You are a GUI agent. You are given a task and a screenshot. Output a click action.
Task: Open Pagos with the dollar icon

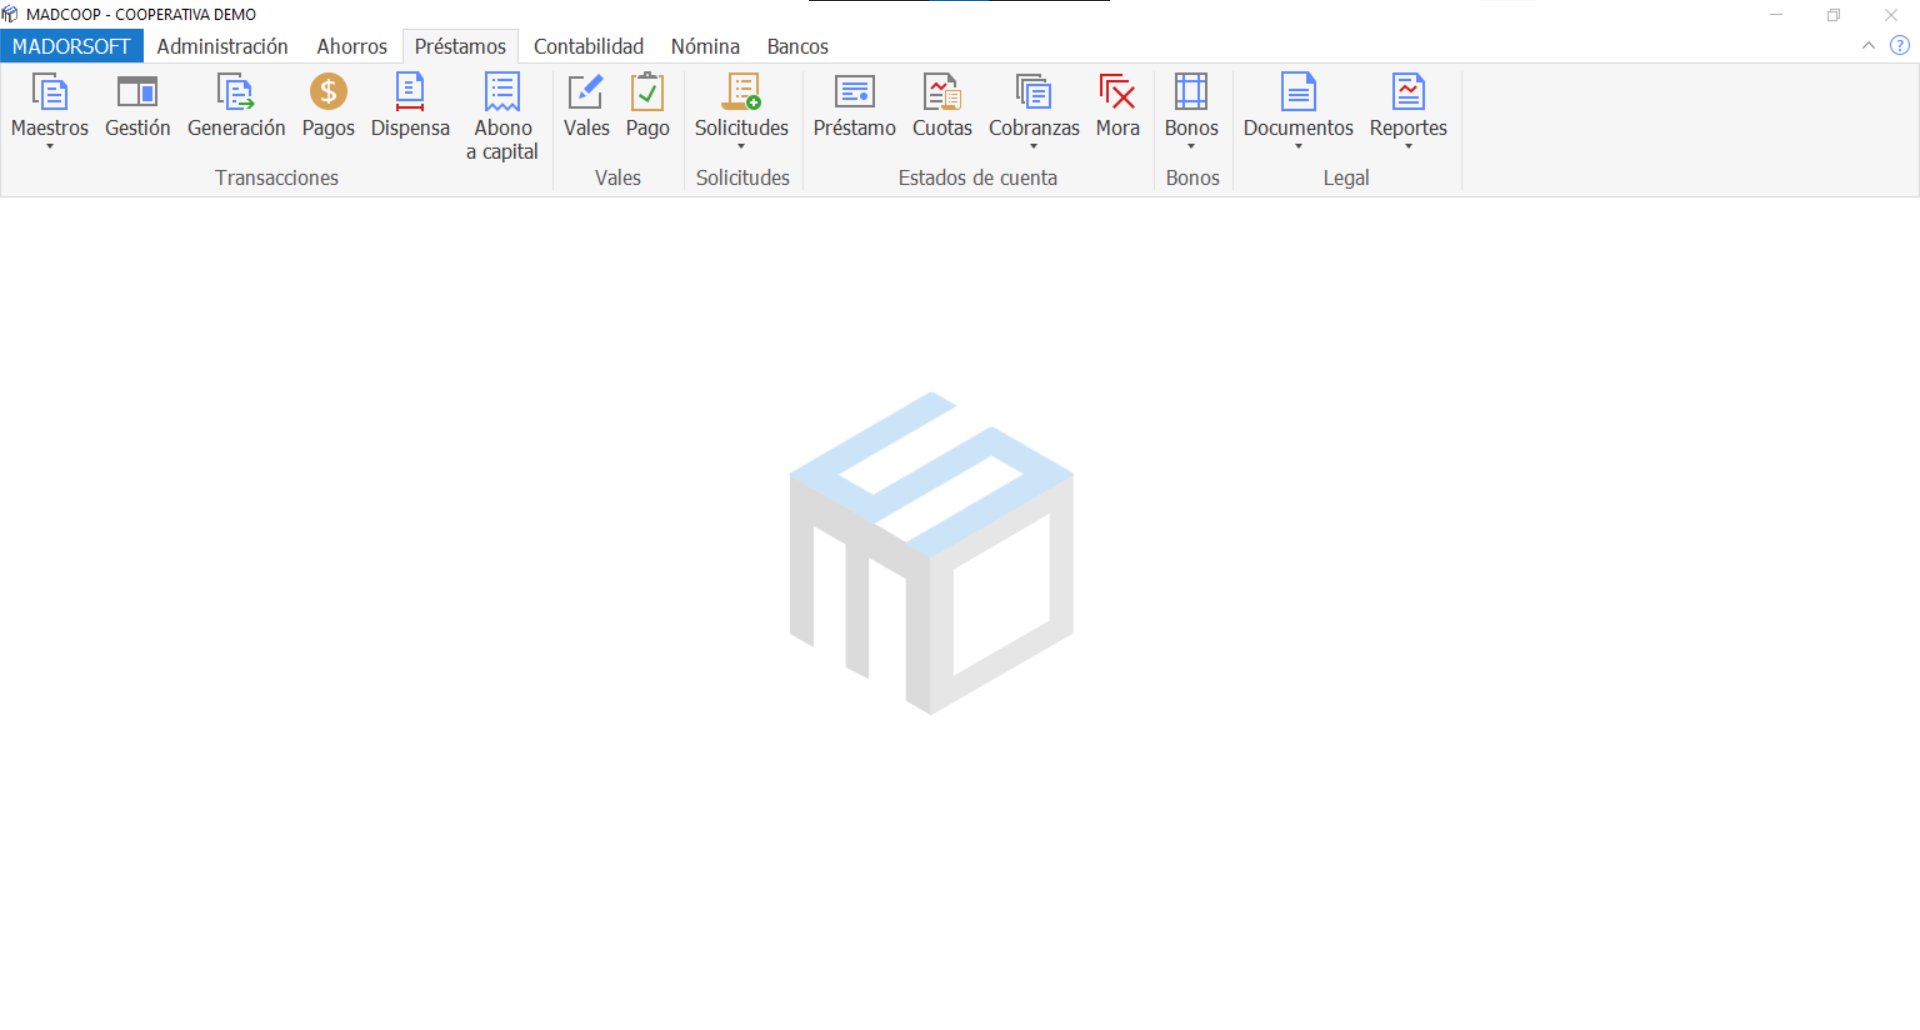point(328,105)
